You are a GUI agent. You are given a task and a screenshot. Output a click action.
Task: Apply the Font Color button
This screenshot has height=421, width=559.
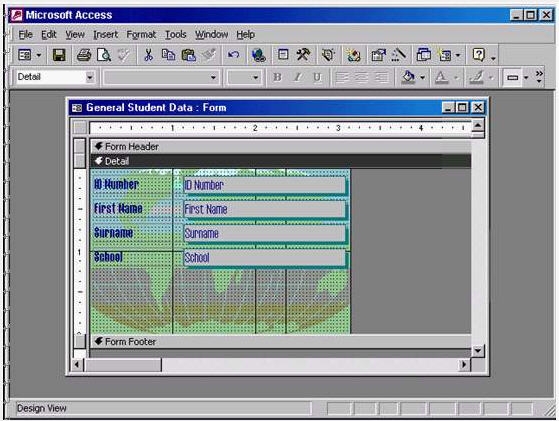click(441, 77)
